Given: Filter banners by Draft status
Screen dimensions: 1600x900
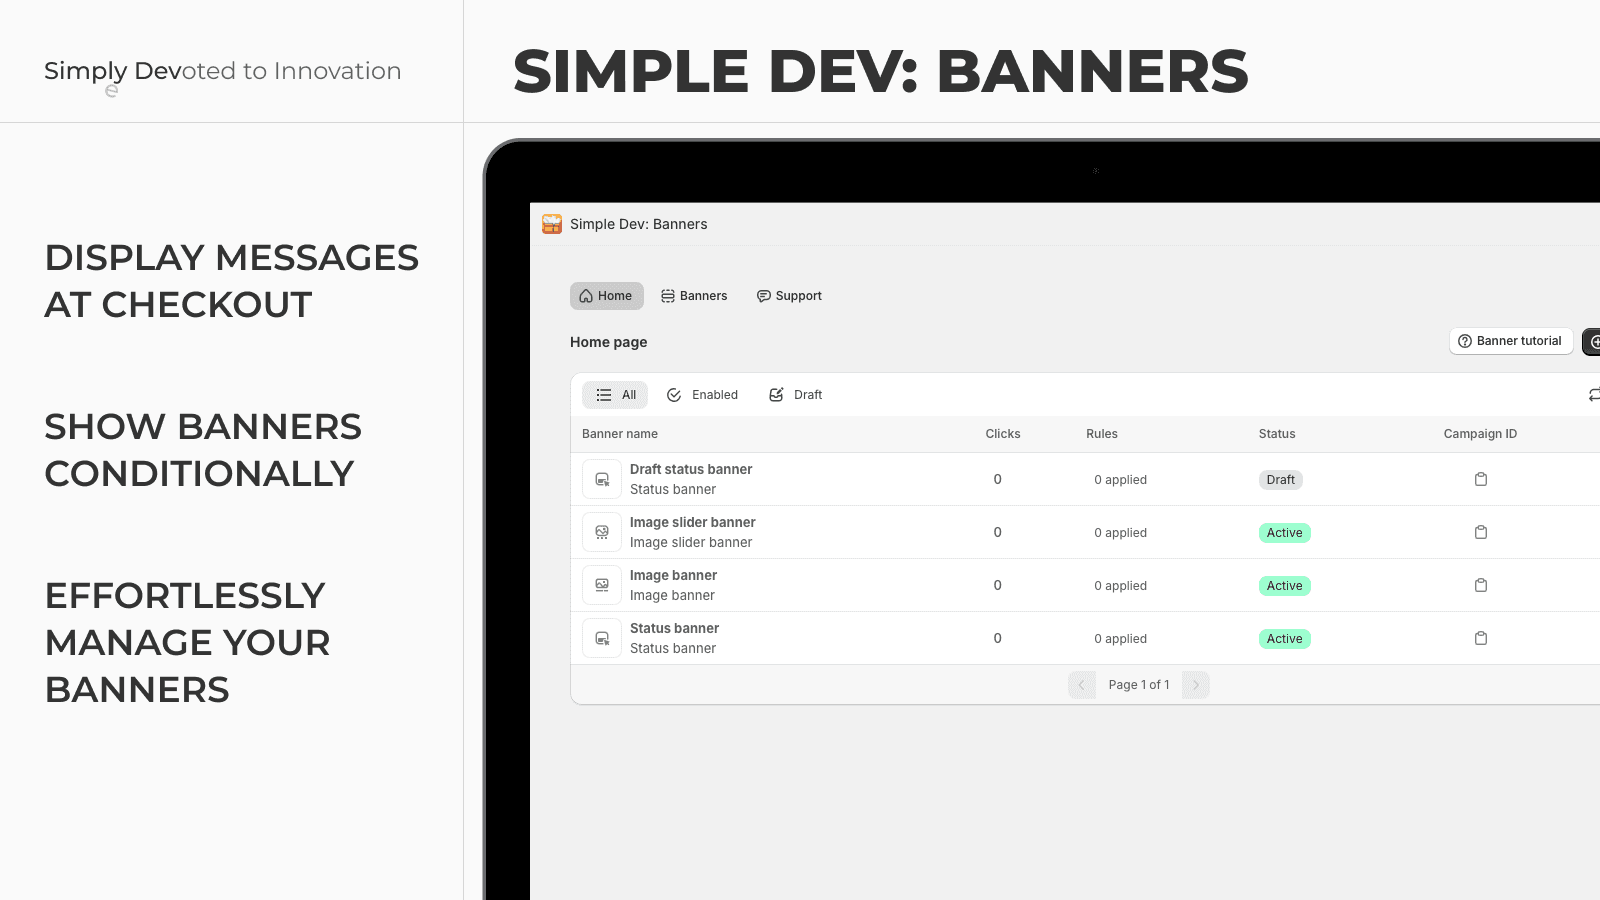Looking at the screenshot, I should tap(795, 394).
